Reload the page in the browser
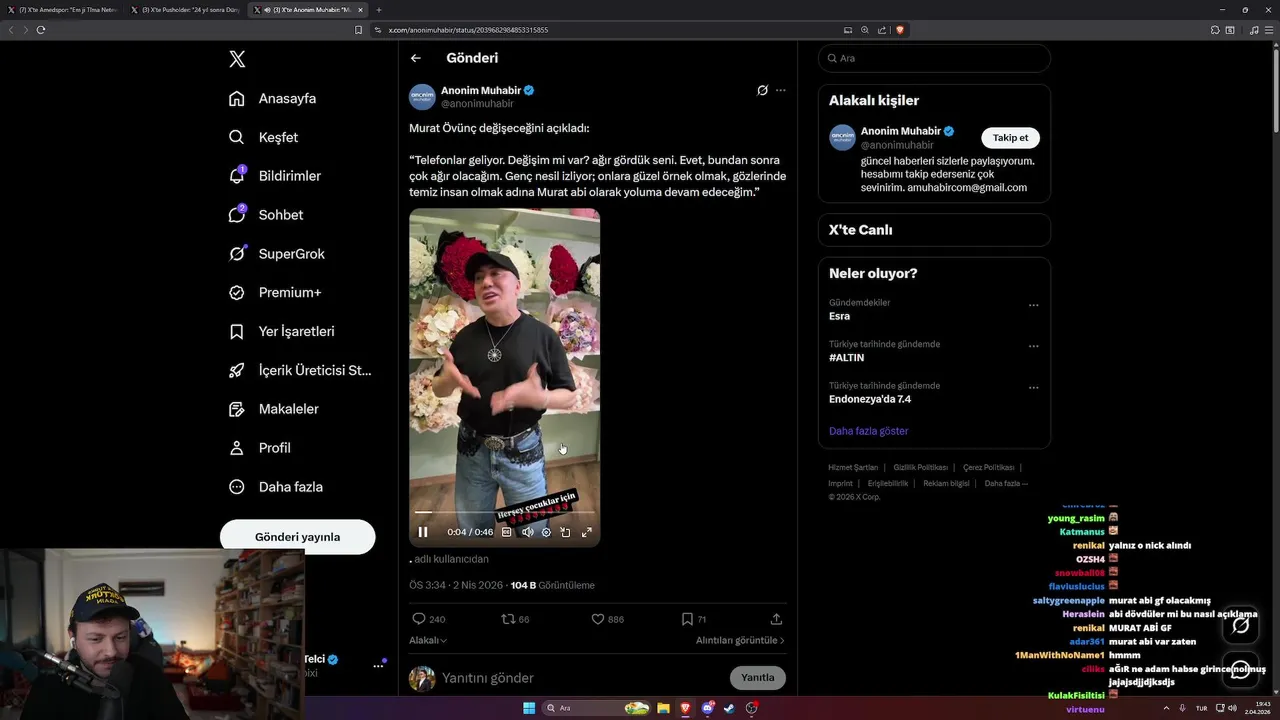This screenshot has height=720, width=1280. click(x=41, y=30)
